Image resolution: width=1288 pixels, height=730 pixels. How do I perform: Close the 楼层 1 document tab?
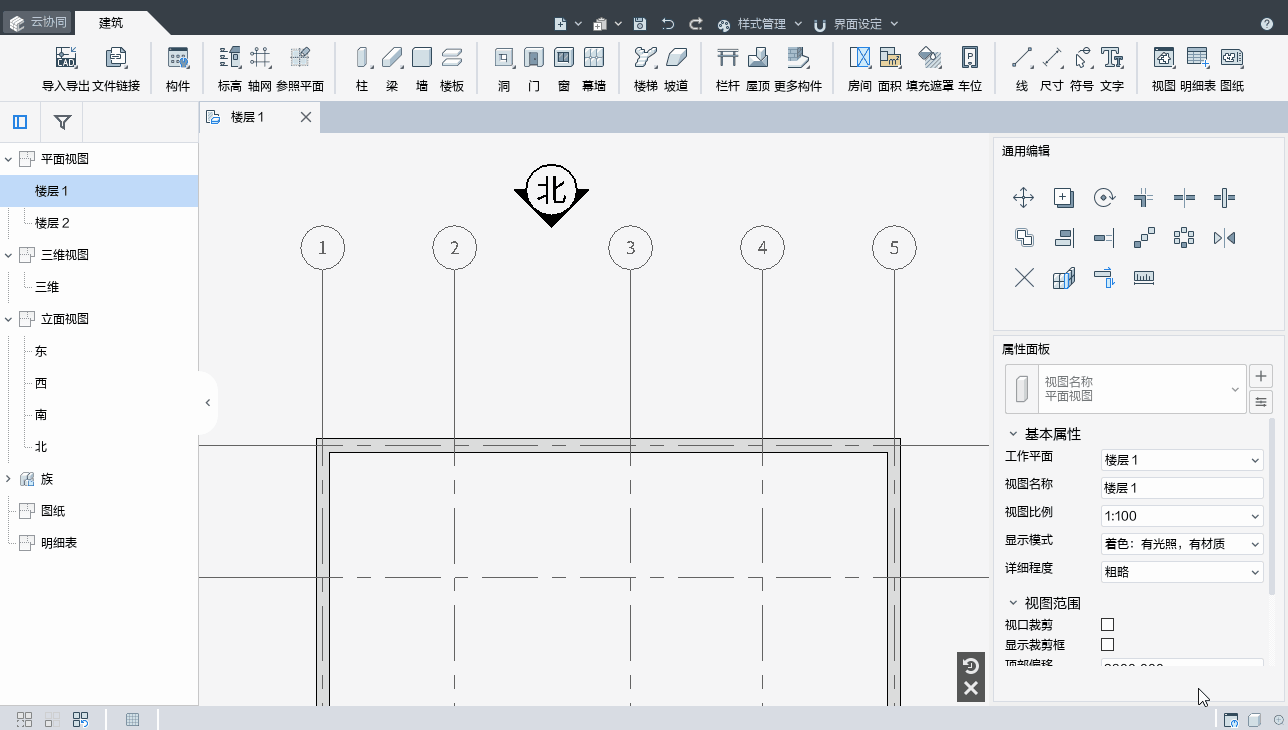[x=306, y=117]
